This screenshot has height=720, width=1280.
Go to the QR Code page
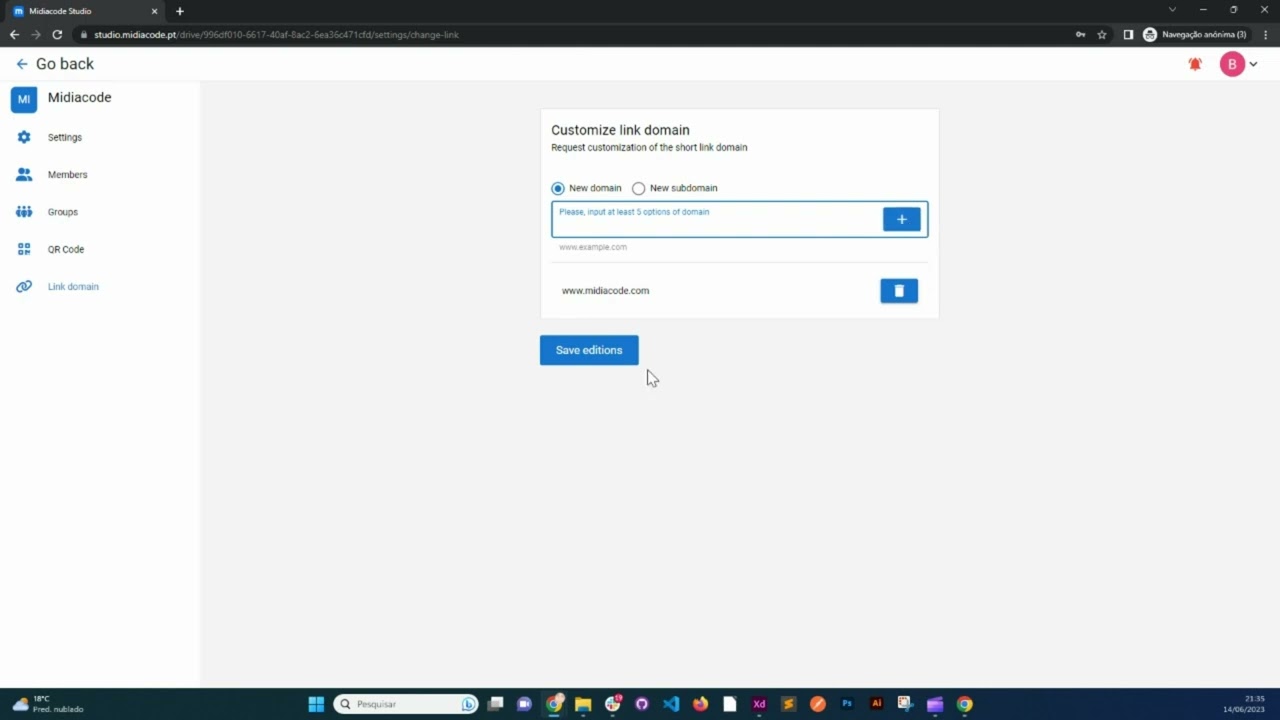[66, 250]
